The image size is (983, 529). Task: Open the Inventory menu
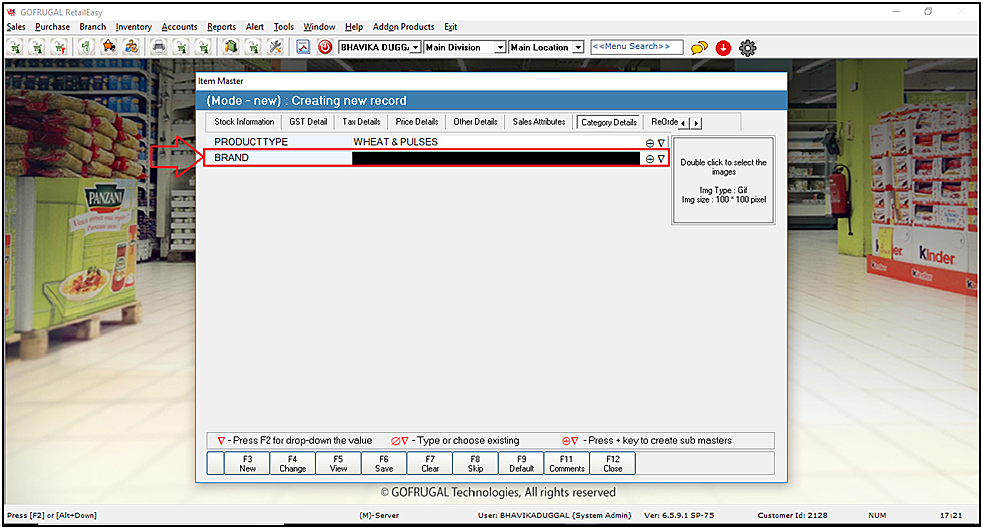tap(134, 27)
